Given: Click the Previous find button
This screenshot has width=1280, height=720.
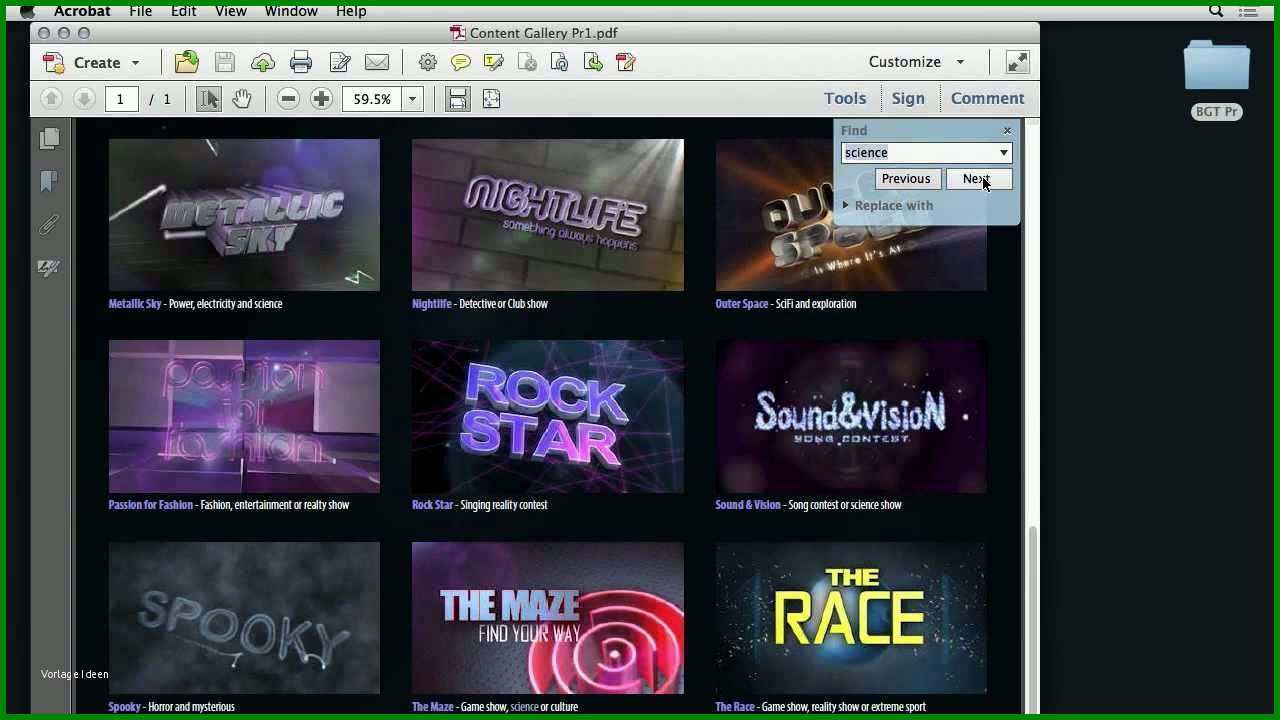Looking at the screenshot, I should [906, 179].
